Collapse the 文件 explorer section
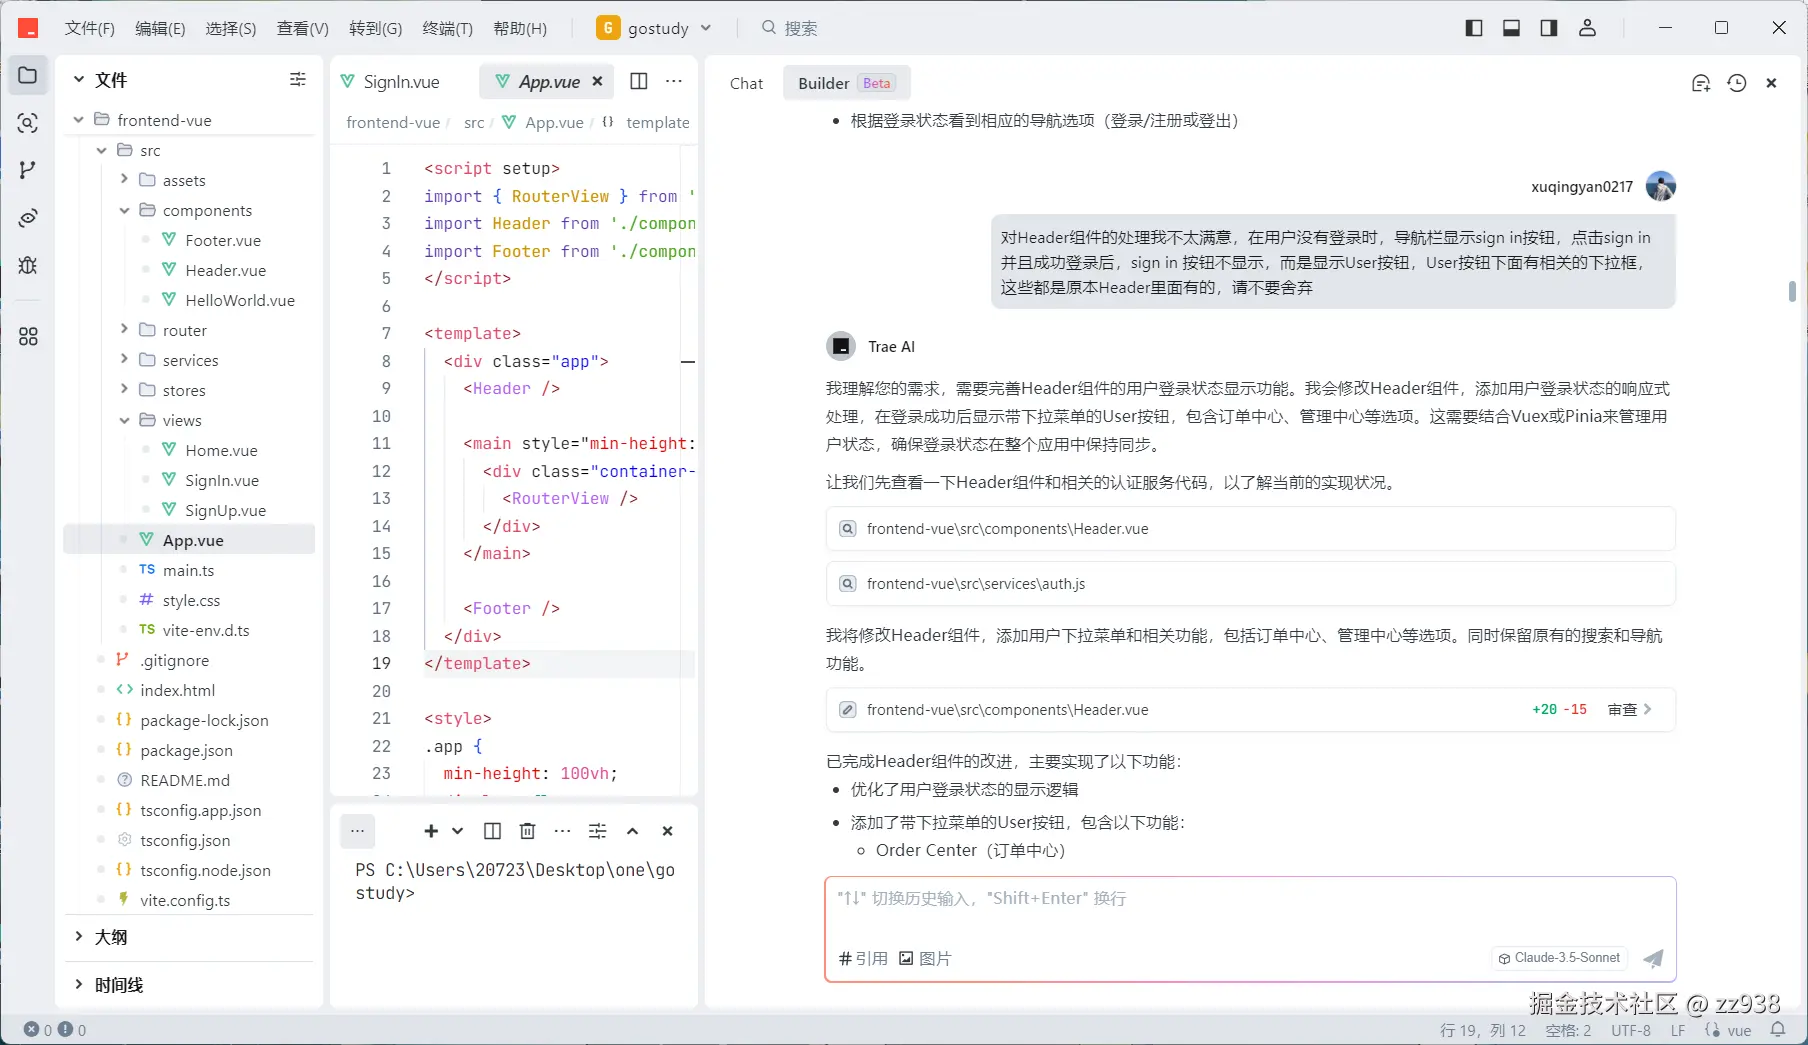The width and height of the screenshot is (1808, 1045). tap(79, 79)
